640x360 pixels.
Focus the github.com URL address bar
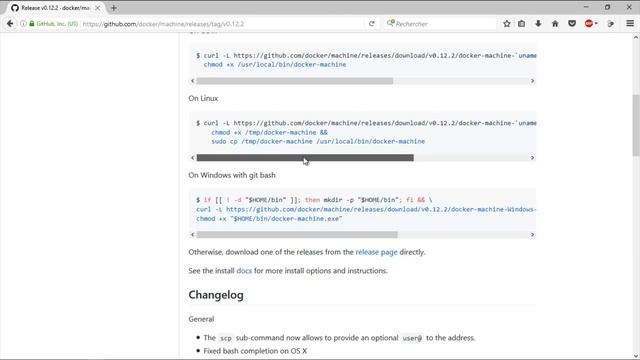(222, 24)
